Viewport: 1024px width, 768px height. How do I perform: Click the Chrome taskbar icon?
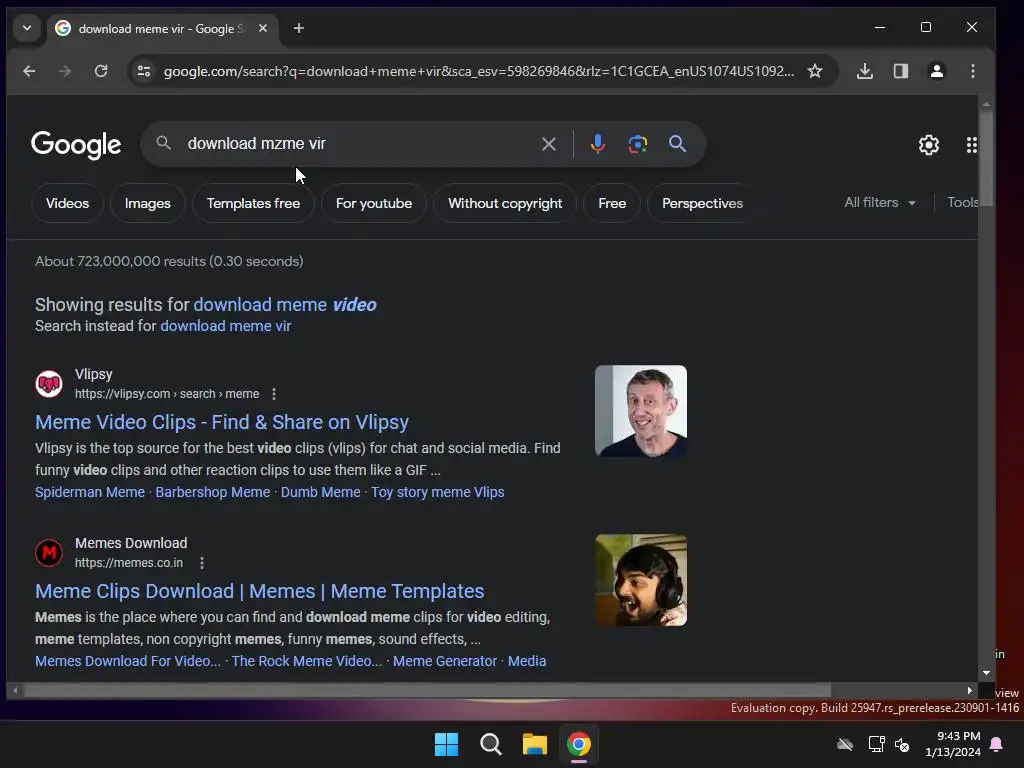coord(579,744)
